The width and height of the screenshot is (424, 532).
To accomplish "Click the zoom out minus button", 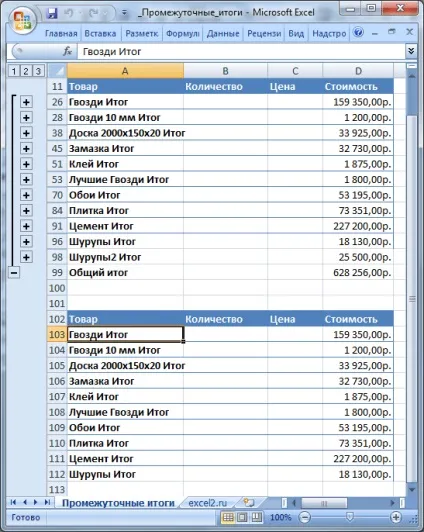I will pyautogui.click(x=305, y=517).
